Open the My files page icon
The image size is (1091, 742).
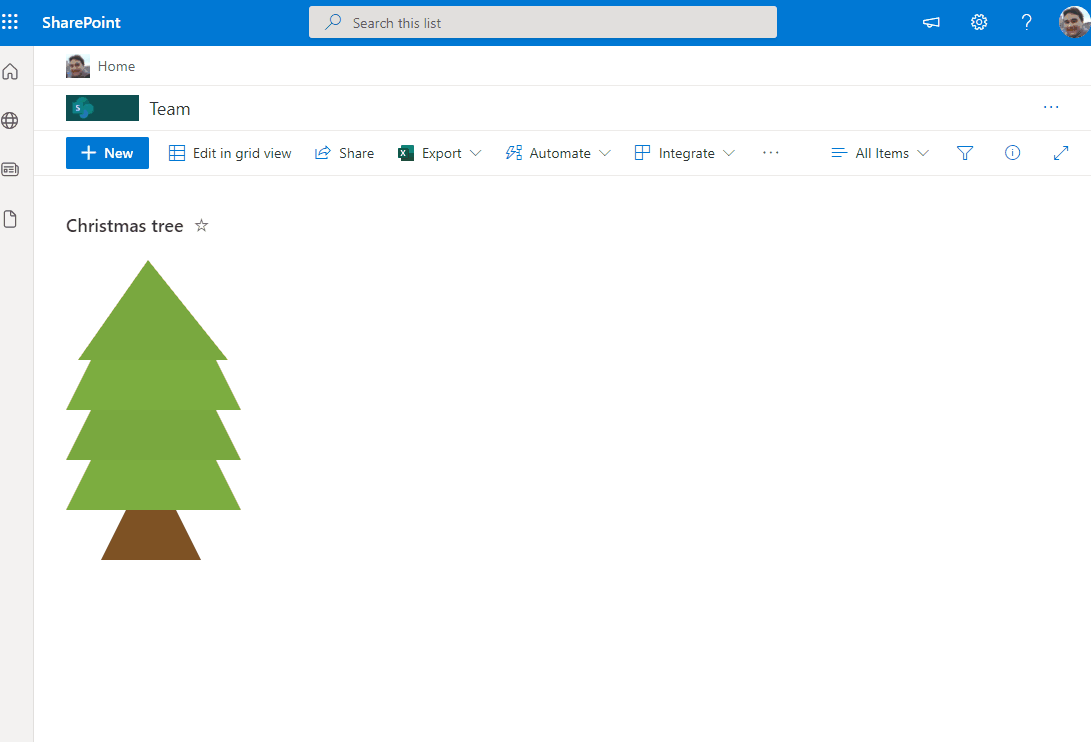tap(10, 219)
